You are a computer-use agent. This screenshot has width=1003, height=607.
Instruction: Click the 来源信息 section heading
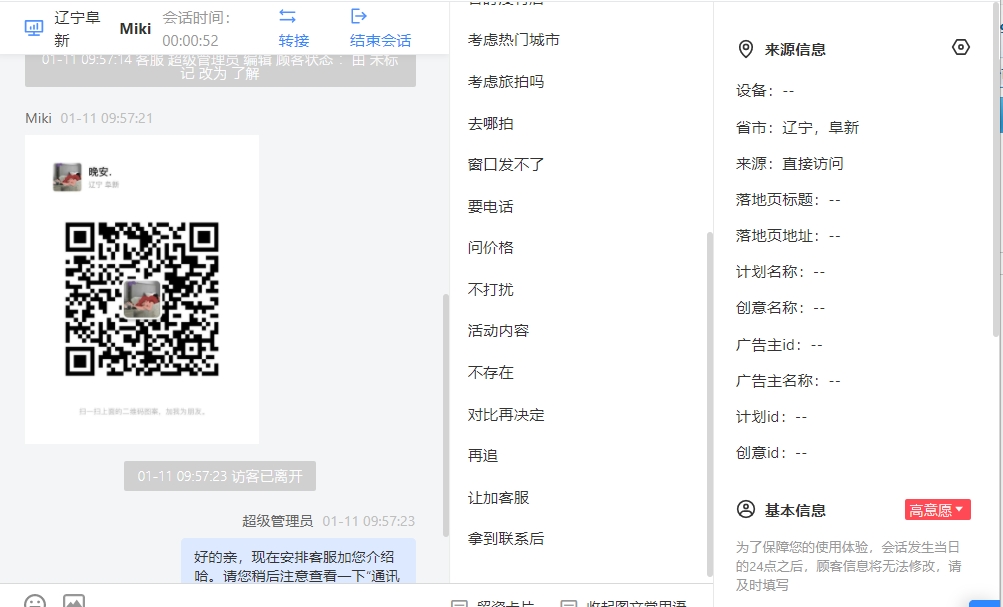pos(795,49)
